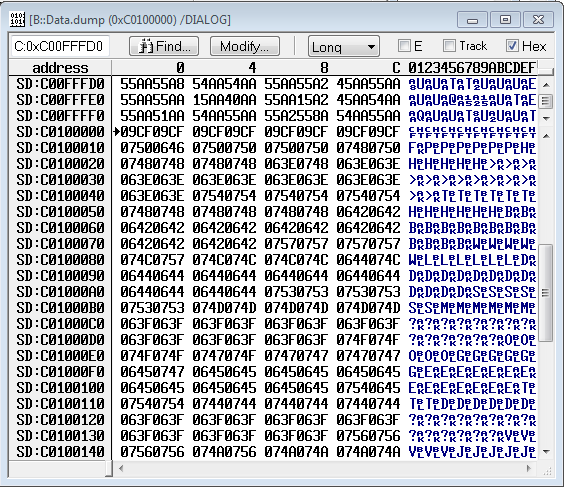Viewport: 564px width, 487px height.
Task: Click the address input field C:0xC00FFFD0
Action: (60, 46)
